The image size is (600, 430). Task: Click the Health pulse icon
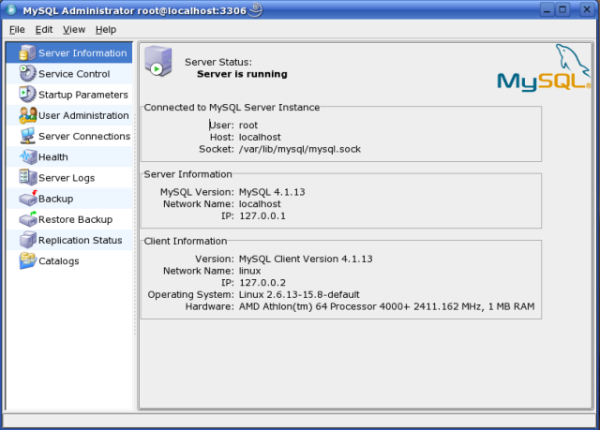28,156
